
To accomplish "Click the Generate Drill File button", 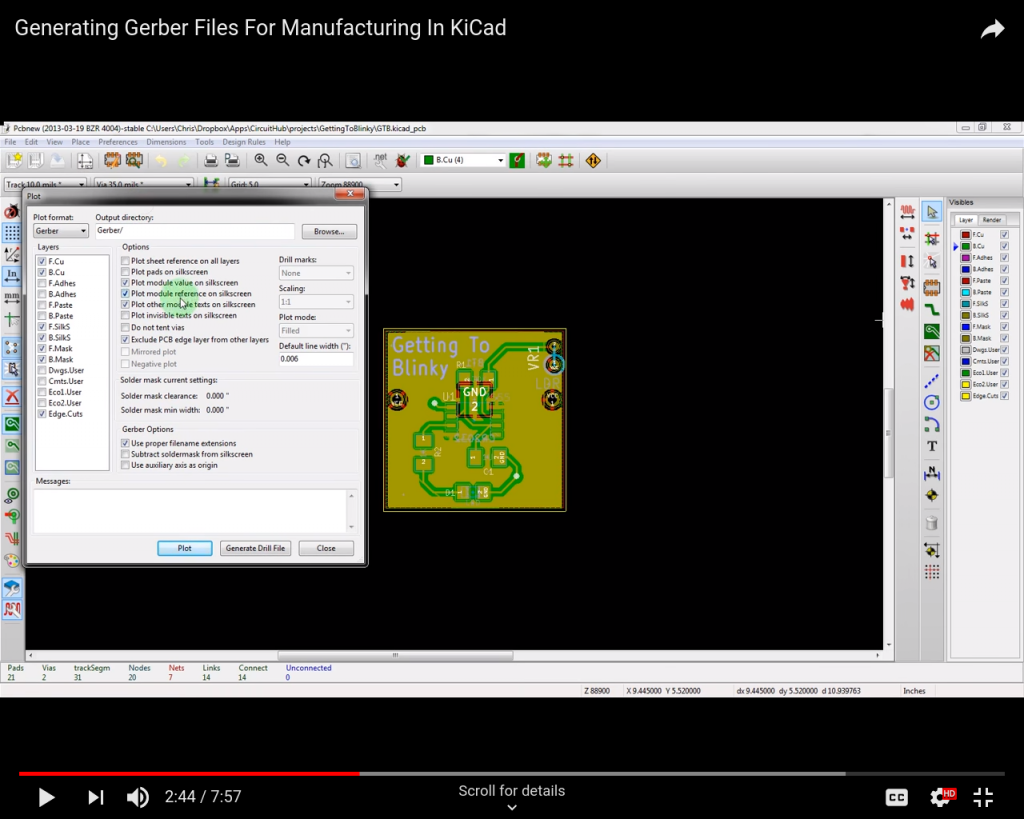I will pyautogui.click(x=256, y=548).
